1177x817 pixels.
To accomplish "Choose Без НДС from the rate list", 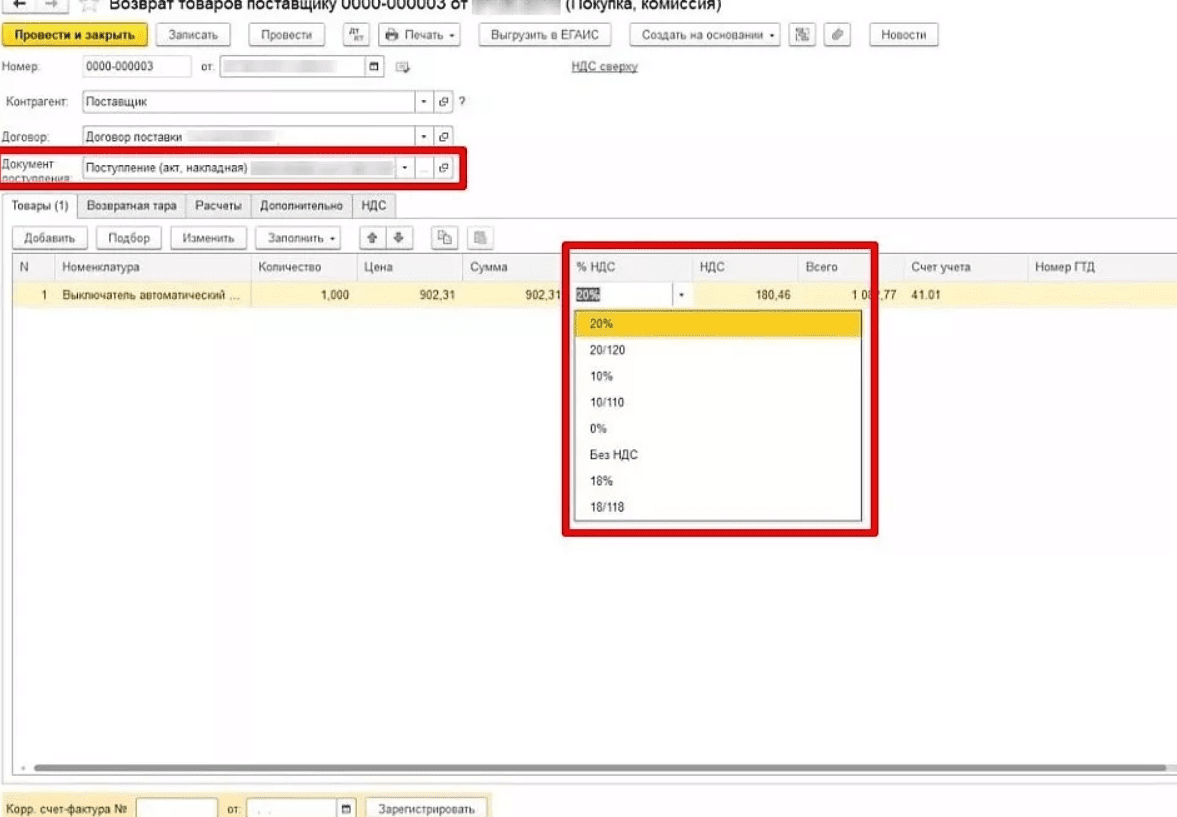I will [613, 455].
